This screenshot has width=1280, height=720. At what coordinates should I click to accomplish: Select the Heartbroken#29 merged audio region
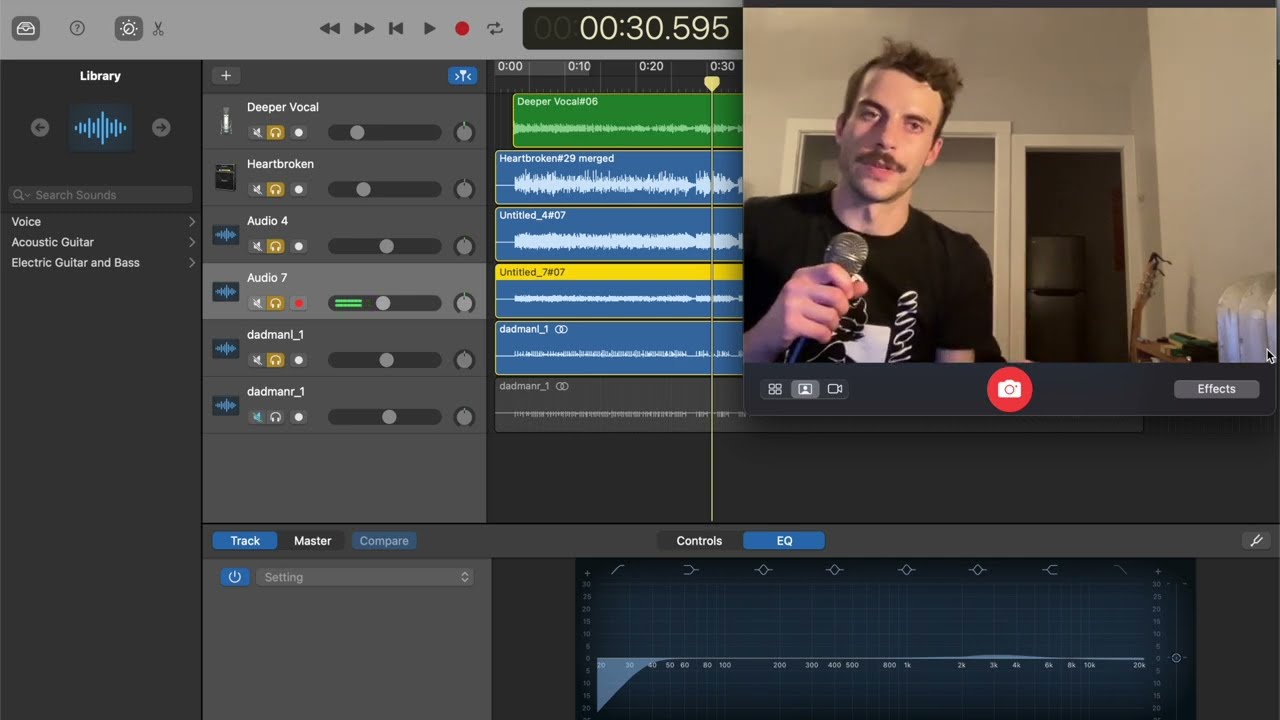[x=619, y=177]
